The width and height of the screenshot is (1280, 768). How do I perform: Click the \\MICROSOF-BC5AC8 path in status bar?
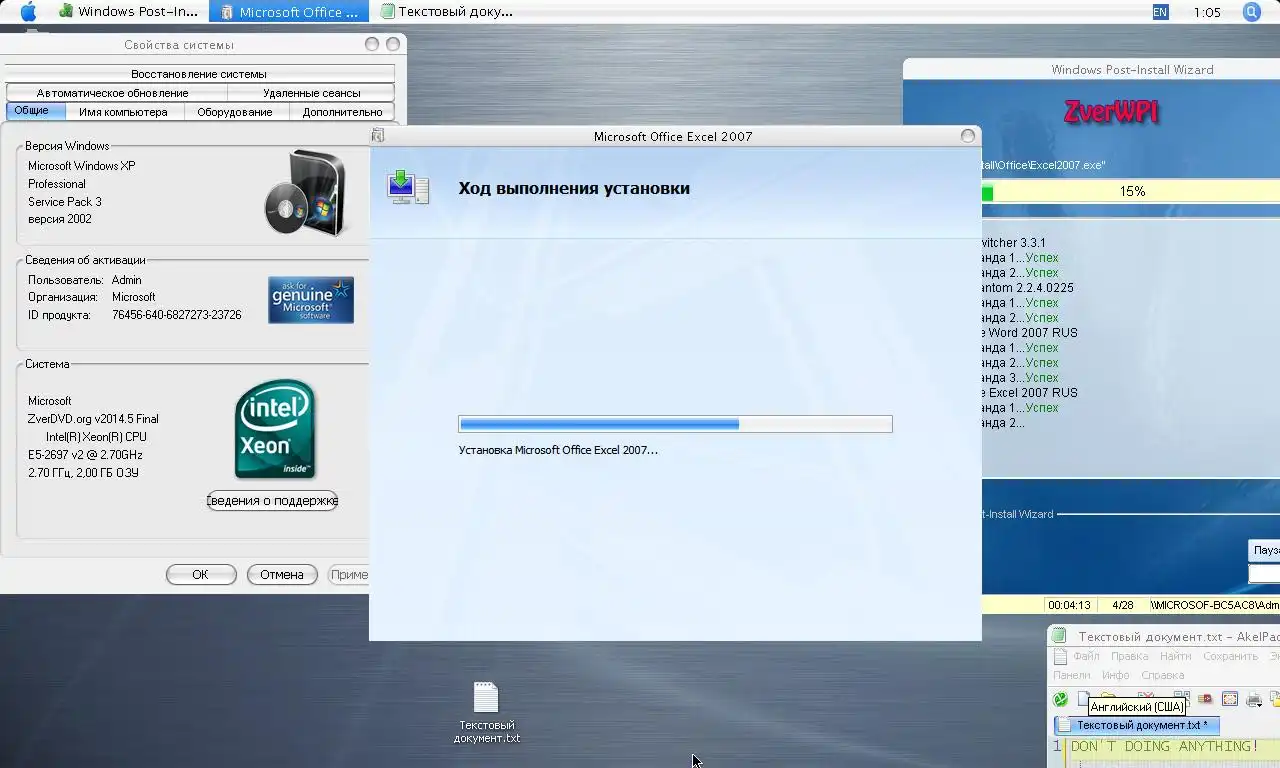(x=1214, y=605)
